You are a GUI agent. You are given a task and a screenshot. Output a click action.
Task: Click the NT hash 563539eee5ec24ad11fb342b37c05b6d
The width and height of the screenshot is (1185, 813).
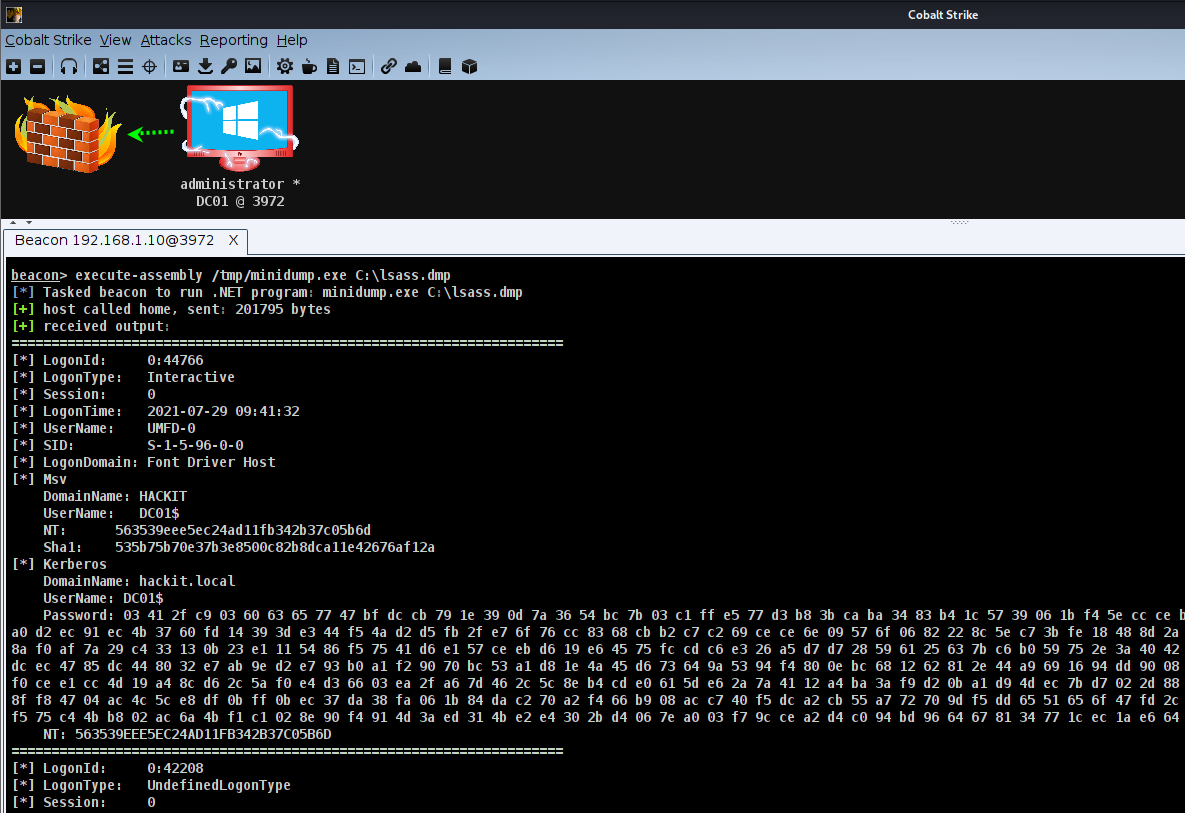click(243, 530)
